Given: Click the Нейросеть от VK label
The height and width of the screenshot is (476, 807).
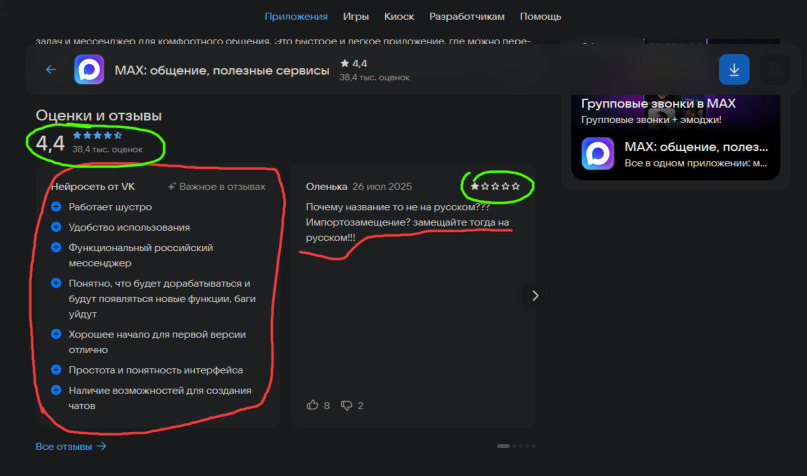Looking at the screenshot, I should coord(93,186).
